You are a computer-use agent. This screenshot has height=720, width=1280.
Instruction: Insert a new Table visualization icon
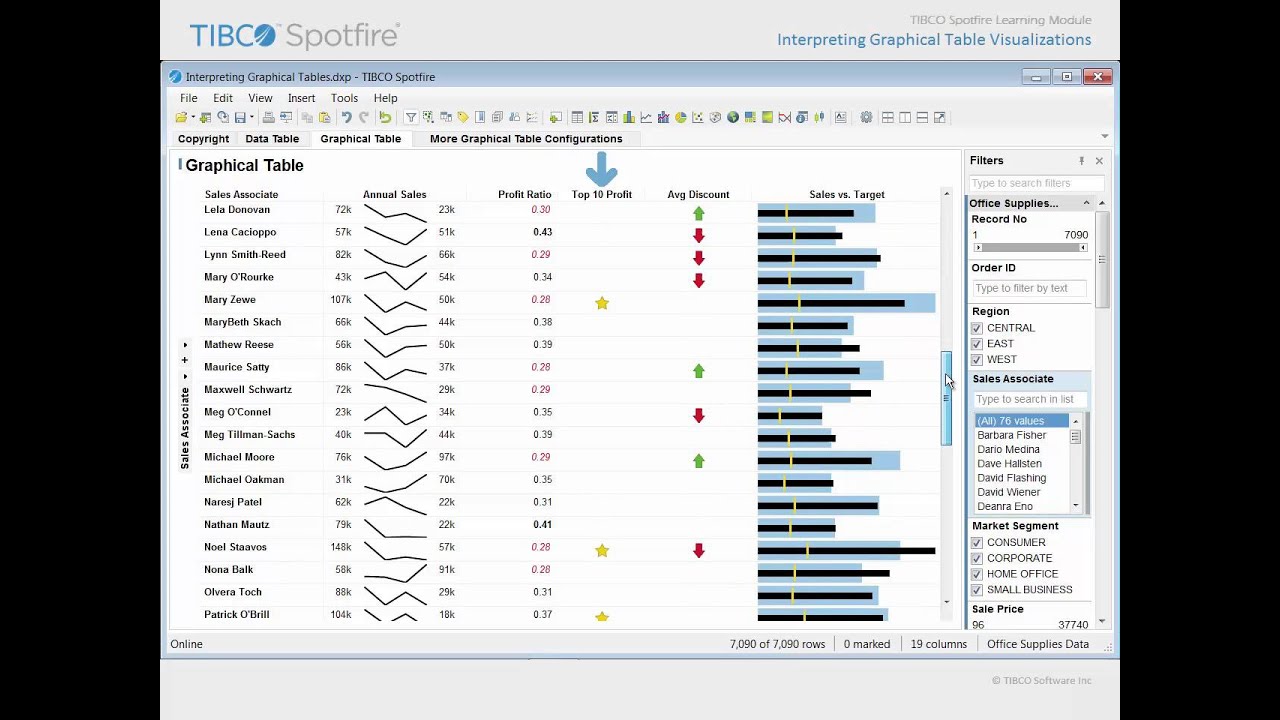577,117
